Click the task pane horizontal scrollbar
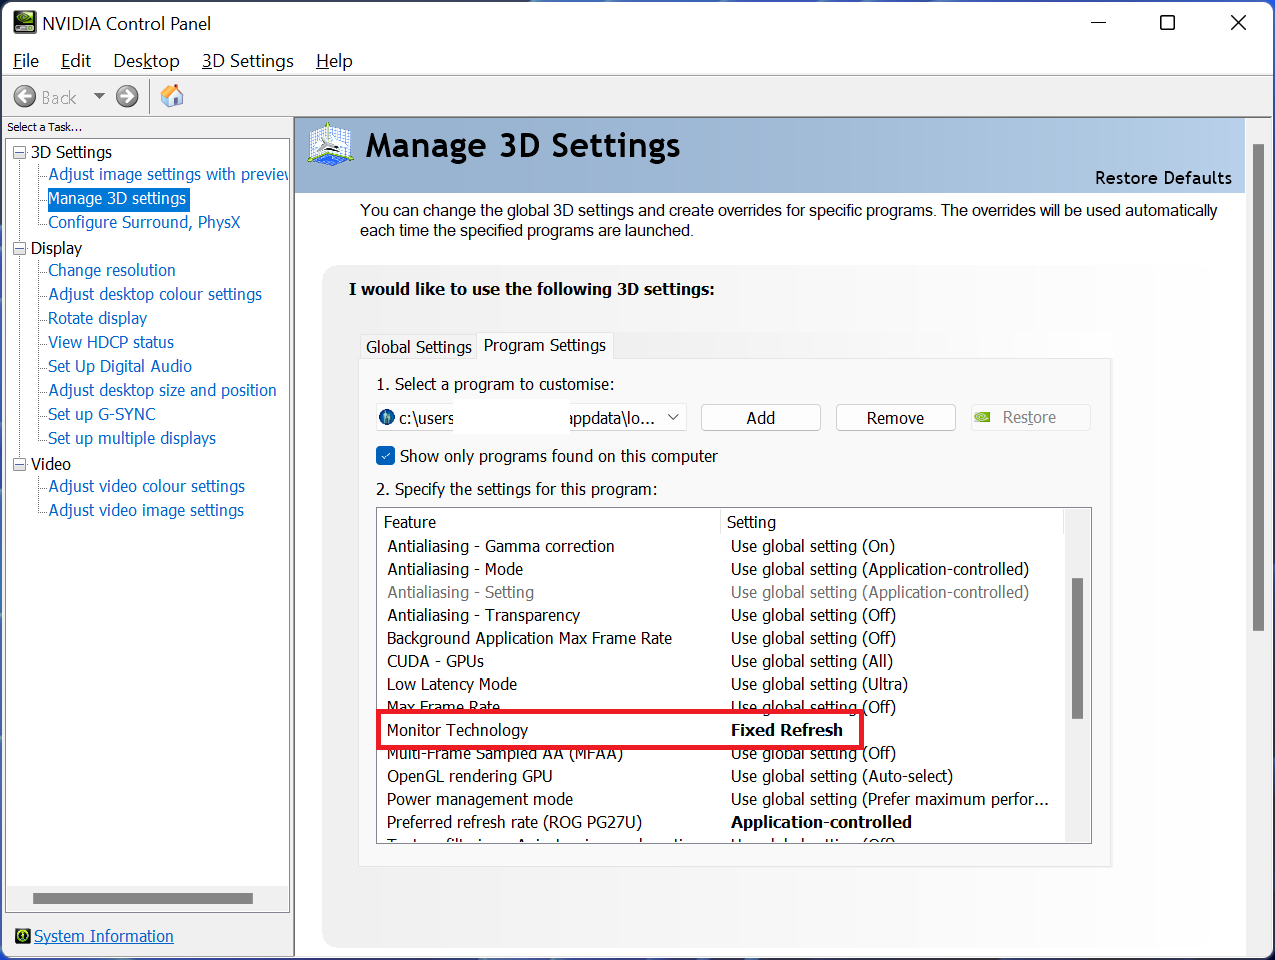This screenshot has height=960, width=1275. [x=143, y=898]
